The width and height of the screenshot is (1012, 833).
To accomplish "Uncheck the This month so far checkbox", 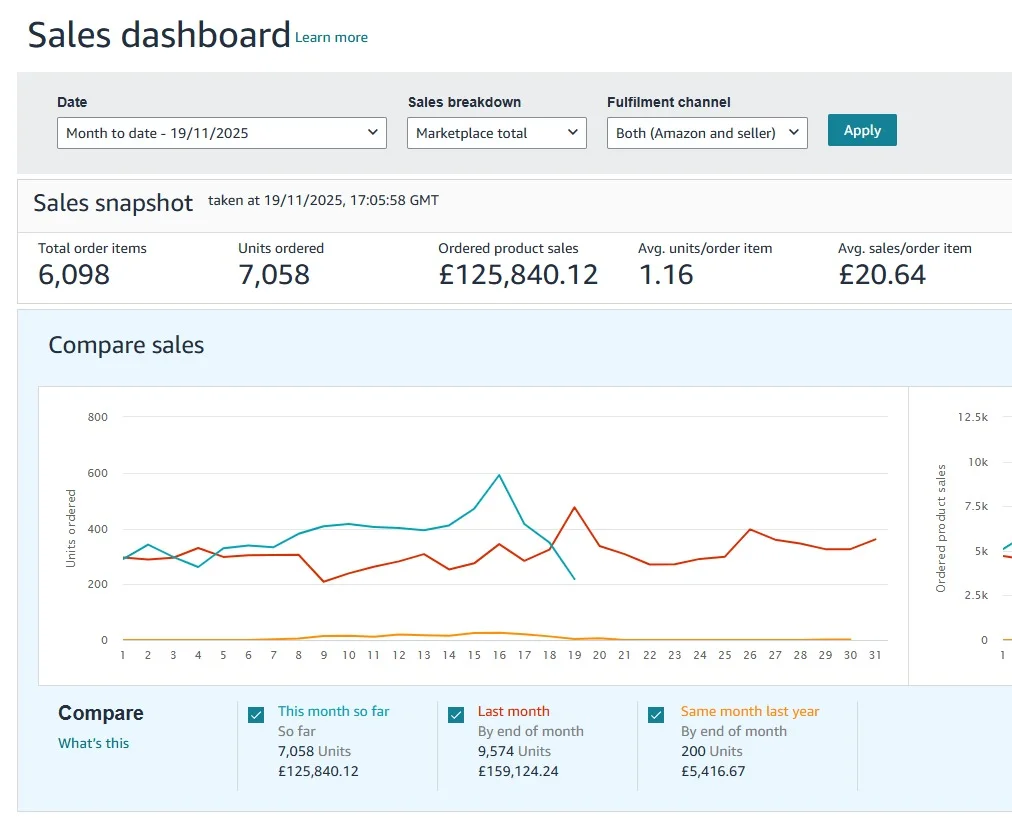I will click(x=256, y=715).
